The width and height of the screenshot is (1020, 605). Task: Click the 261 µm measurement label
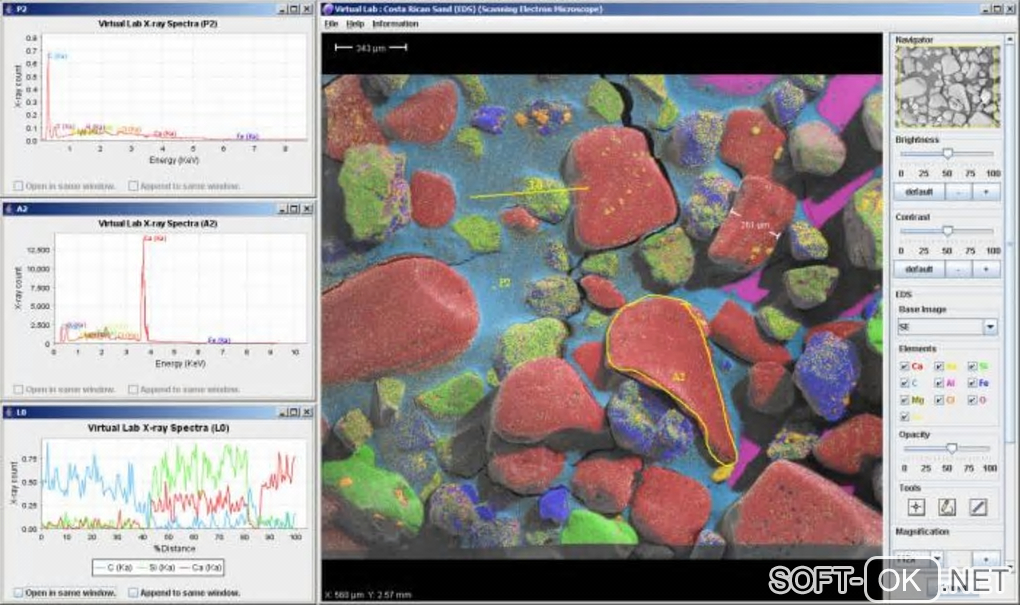coord(755,225)
